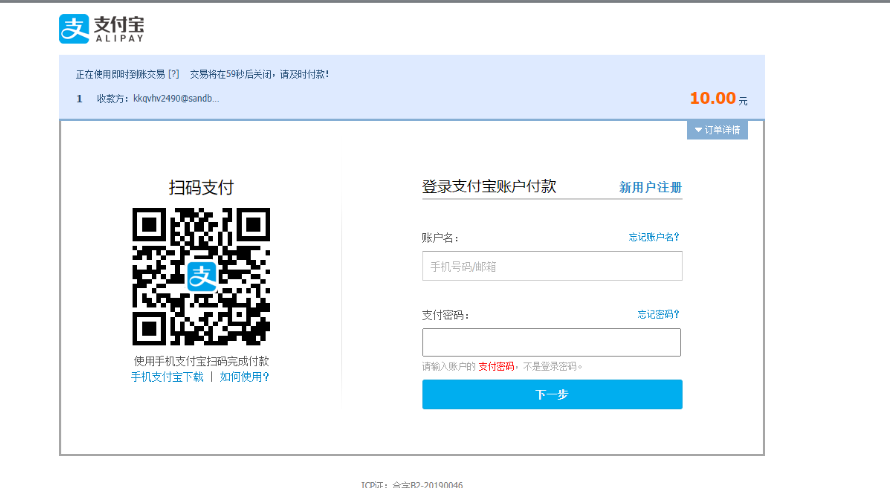890x488 pixels.
Task: Focus the 支付密码 password field
Action: tap(551, 342)
